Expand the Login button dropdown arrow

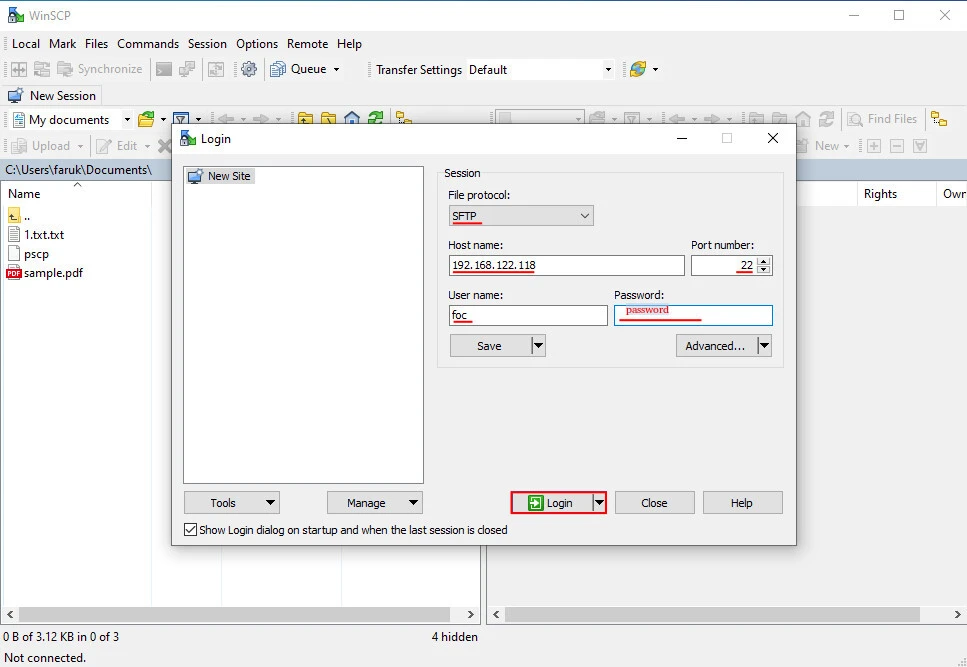pyautogui.click(x=599, y=503)
